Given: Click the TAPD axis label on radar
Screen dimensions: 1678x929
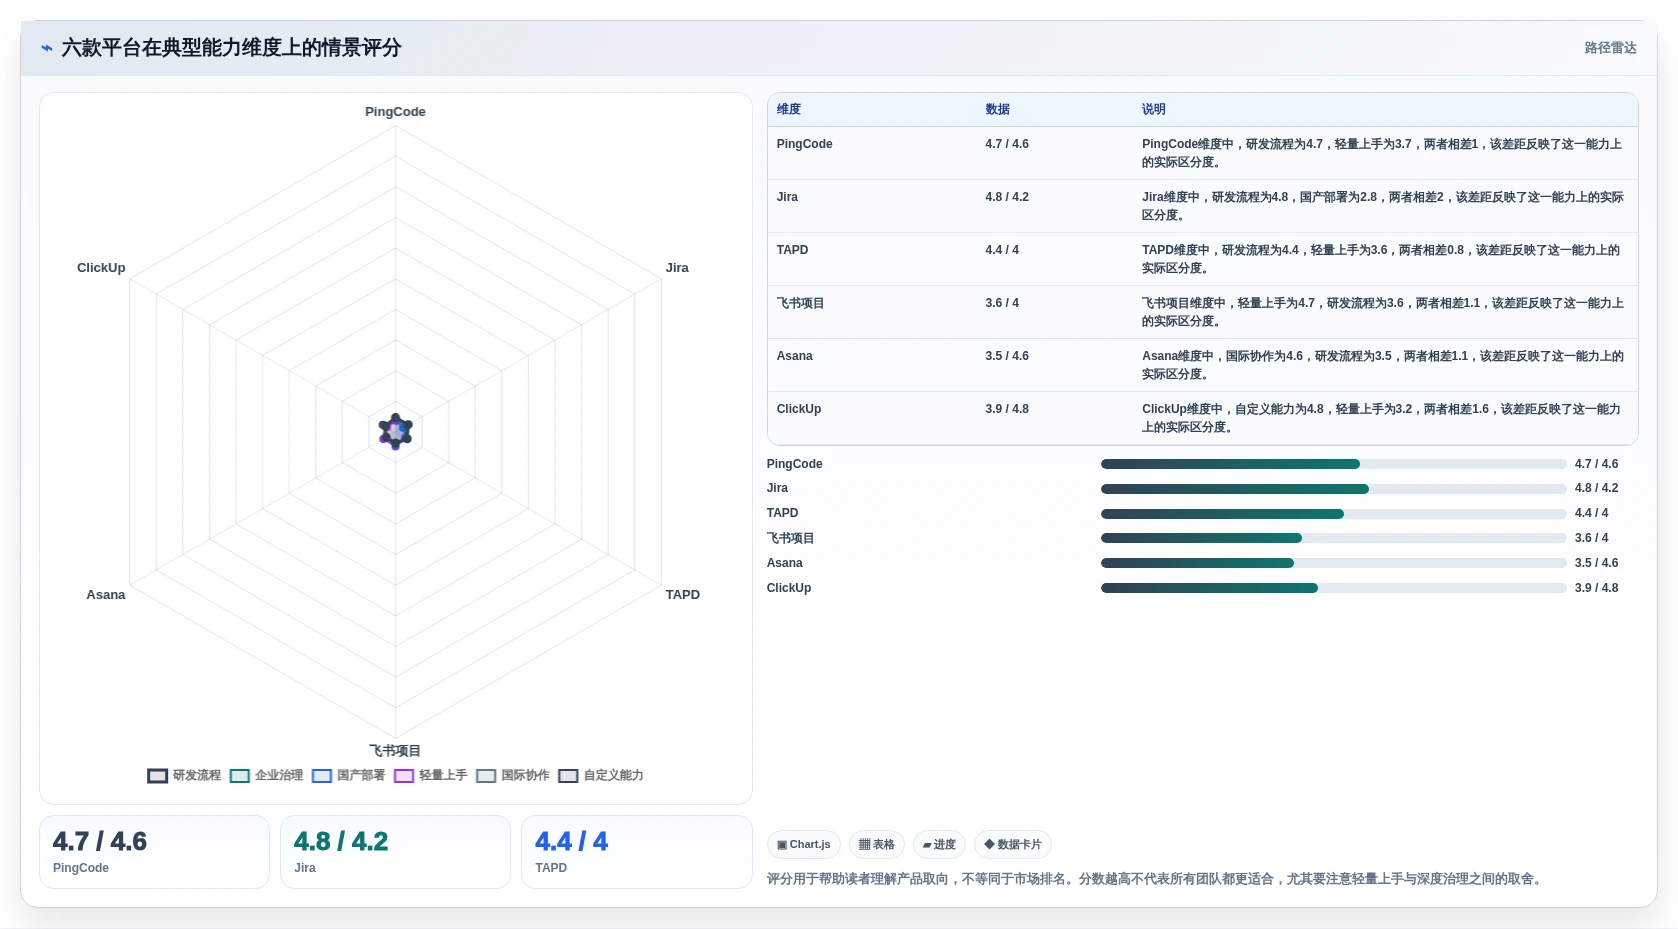Looking at the screenshot, I should [683, 595].
